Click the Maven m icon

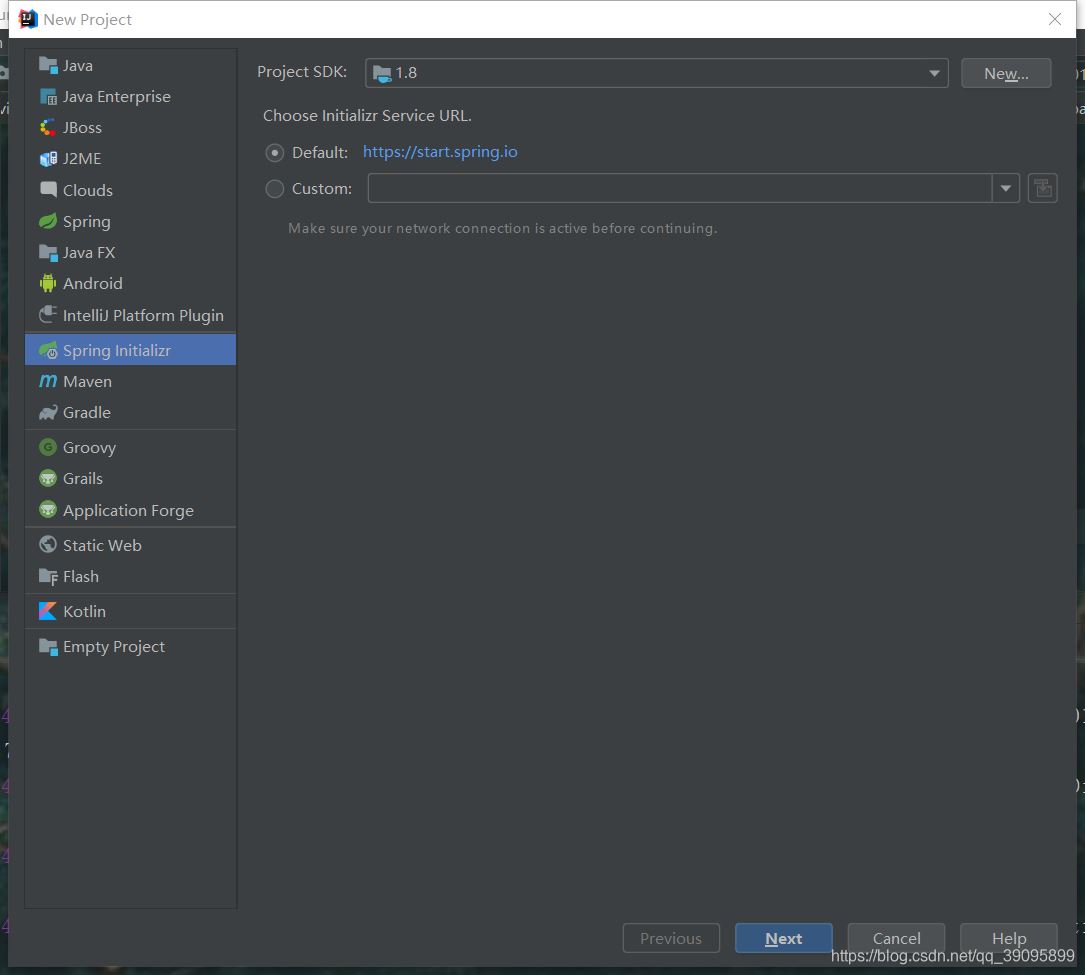(48, 381)
